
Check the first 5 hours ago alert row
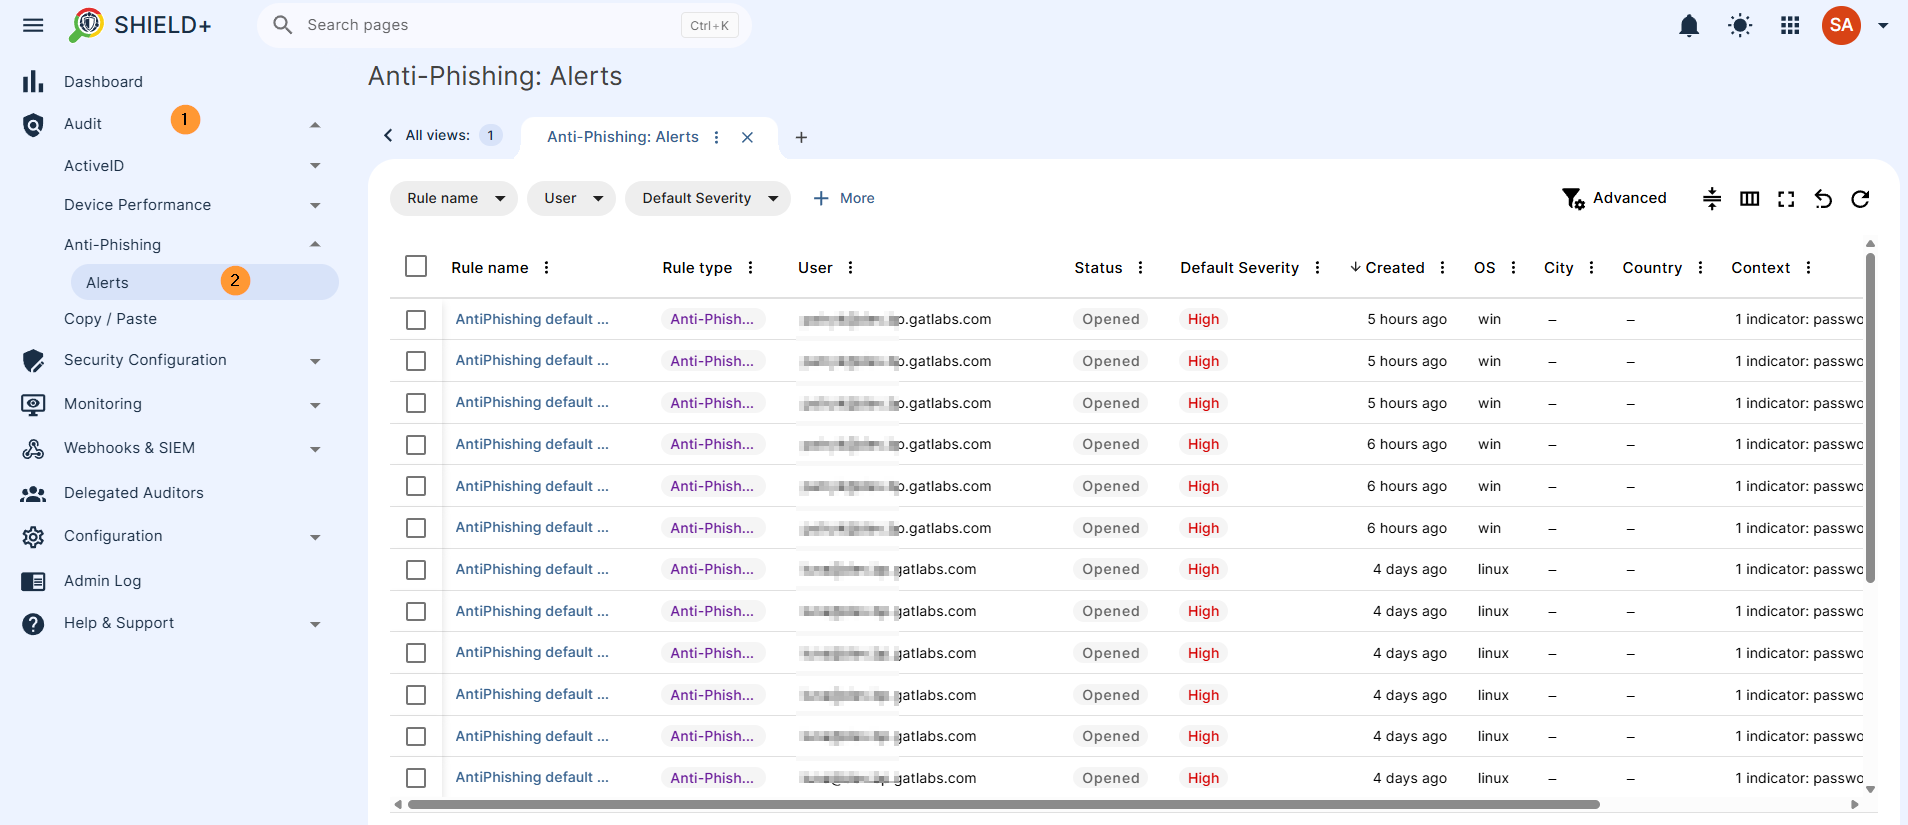tap(416, 320)
